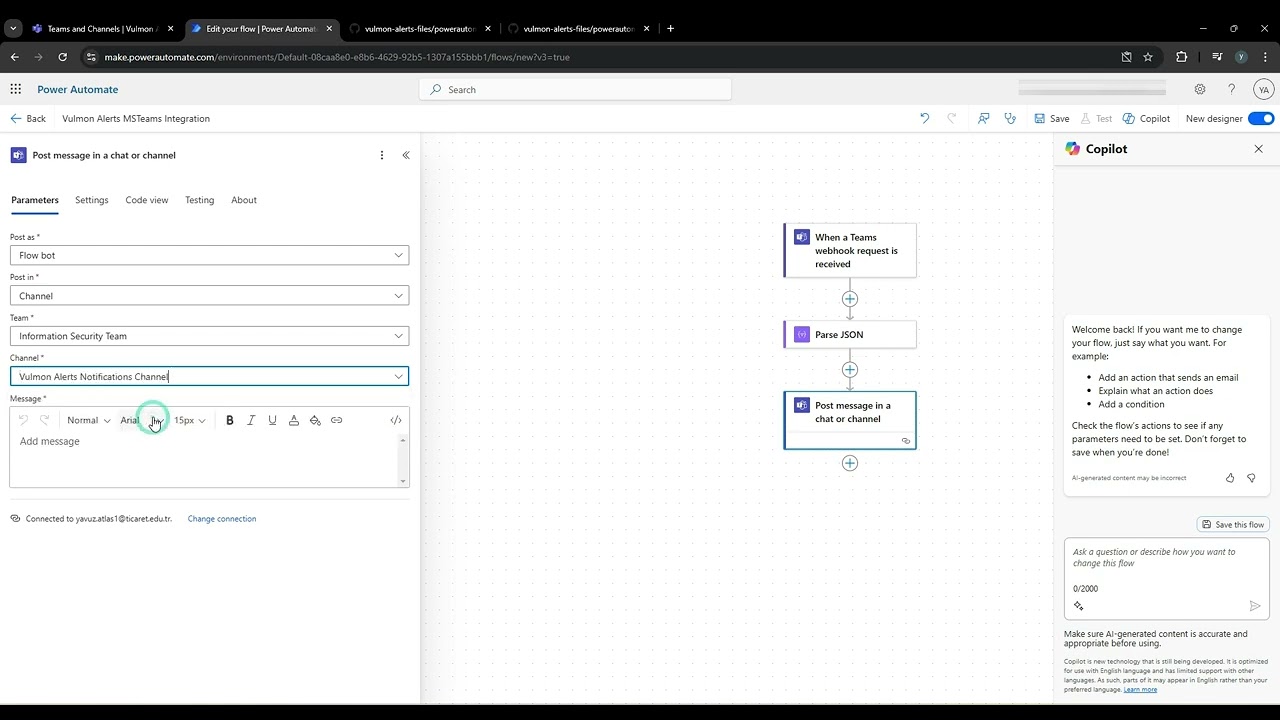Open the help question mark icon
1280x720 pixels.
(x=1231, y=89)
